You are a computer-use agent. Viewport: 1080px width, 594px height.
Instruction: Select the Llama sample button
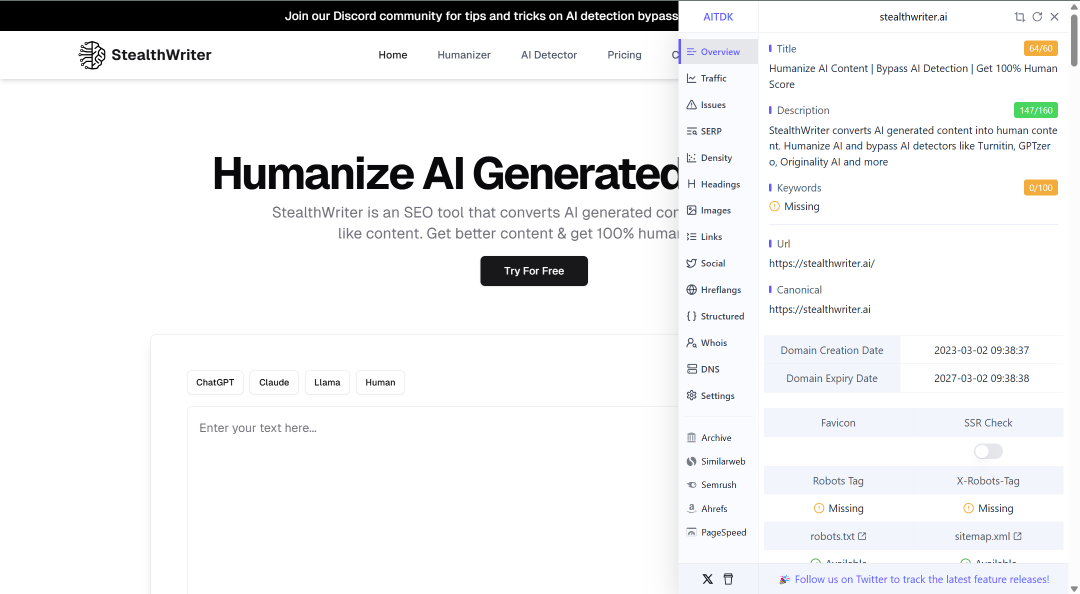[327, 382]
